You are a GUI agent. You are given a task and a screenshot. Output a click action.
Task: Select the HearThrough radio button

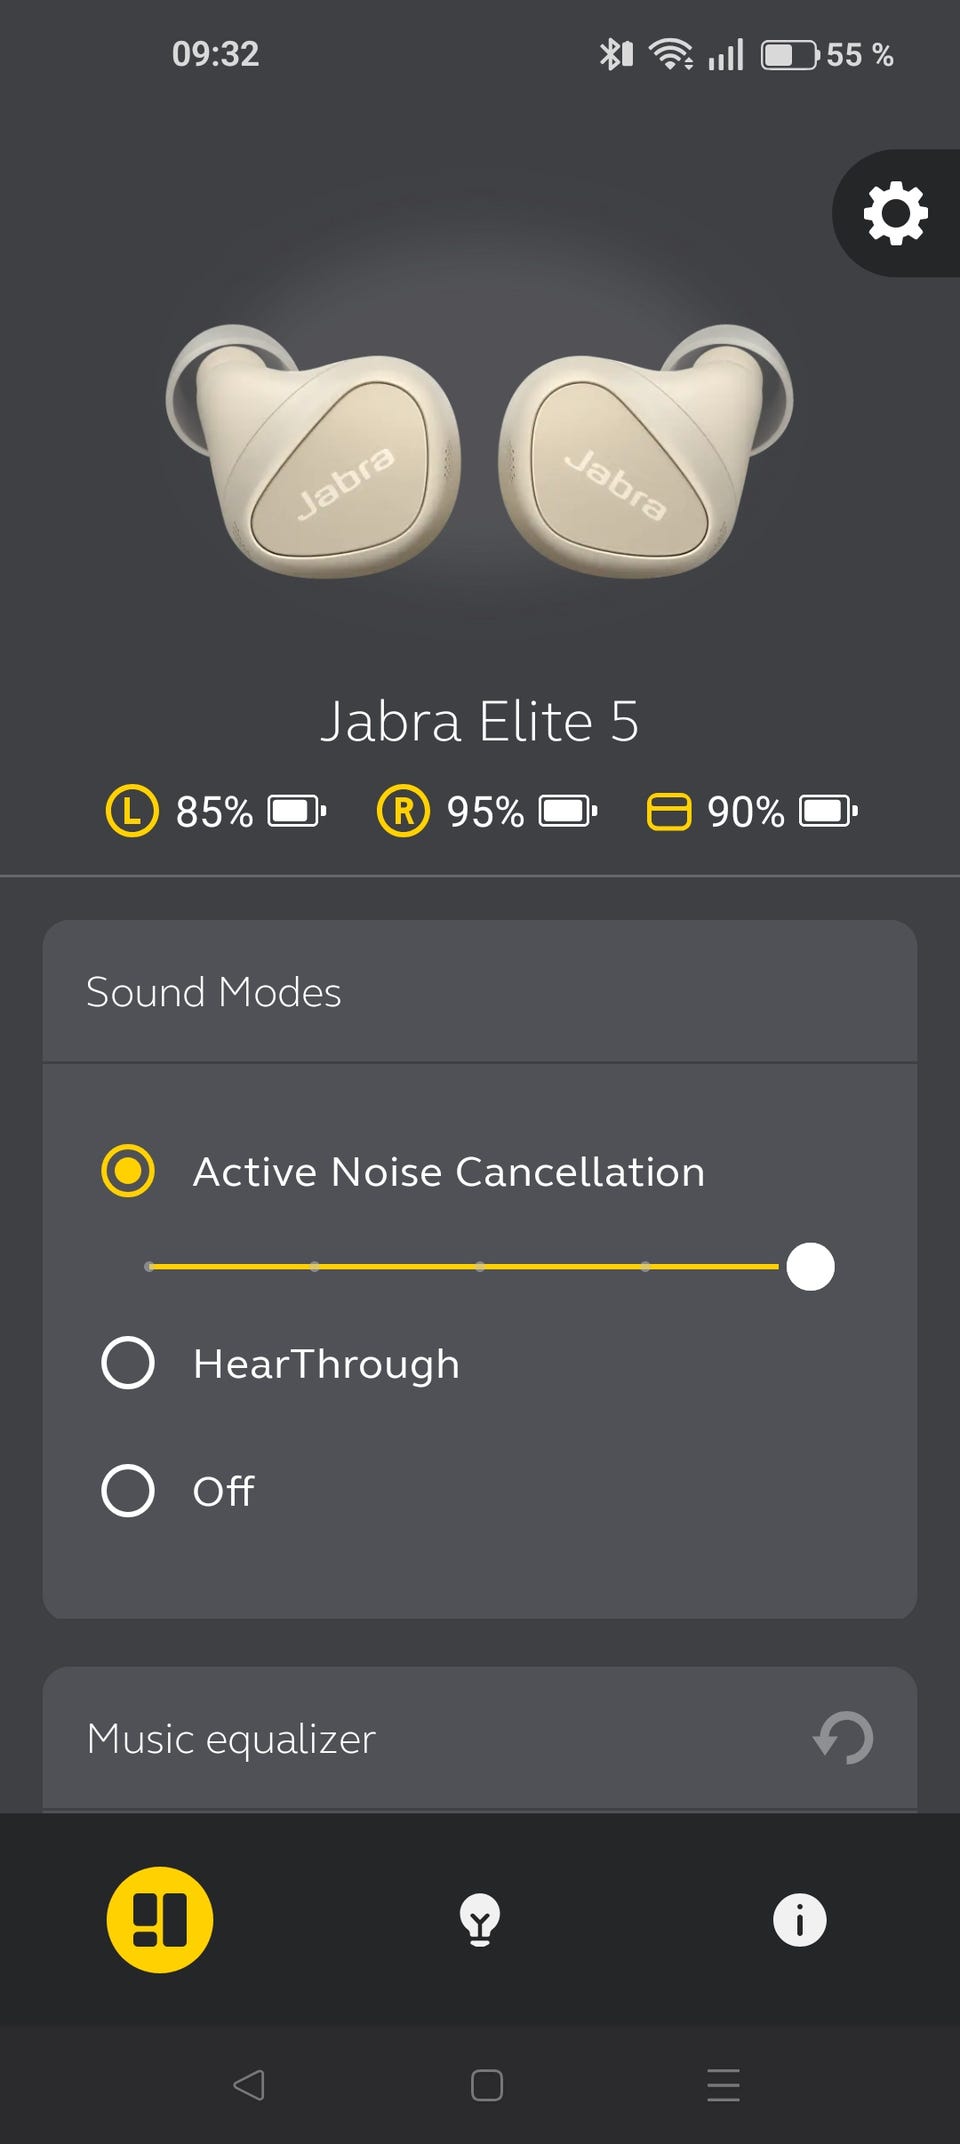tap(128, 1363)
